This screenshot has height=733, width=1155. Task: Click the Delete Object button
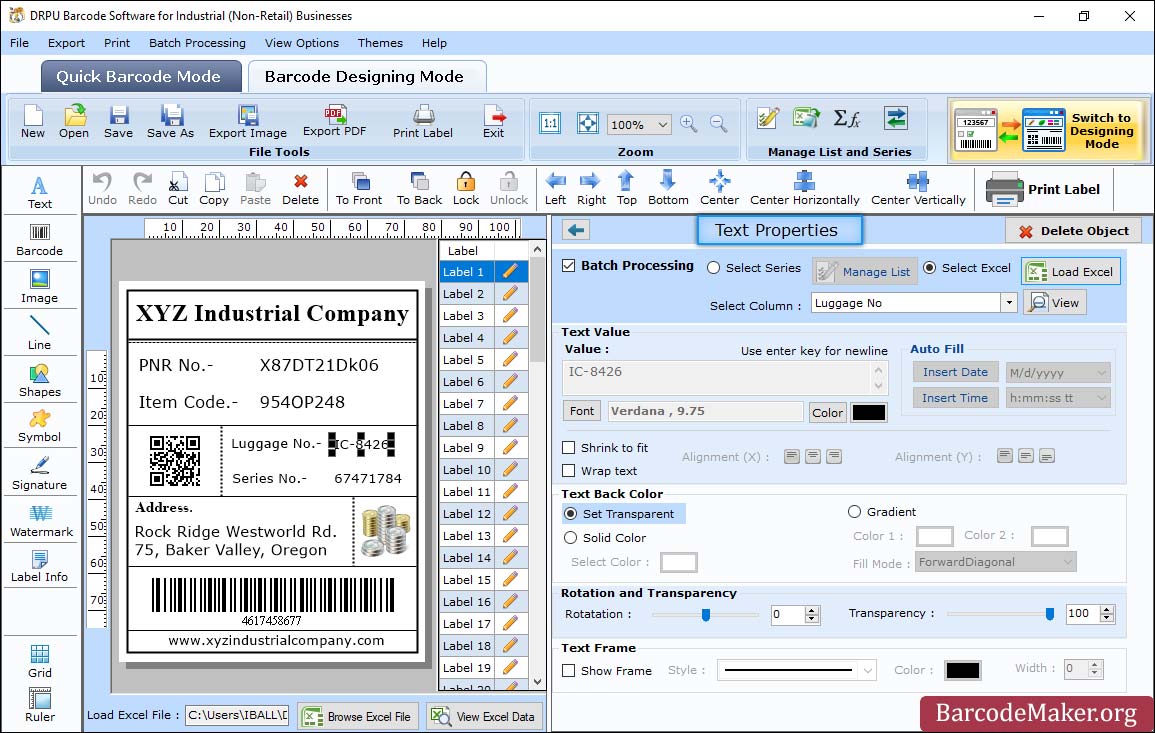coord(1073,231)
